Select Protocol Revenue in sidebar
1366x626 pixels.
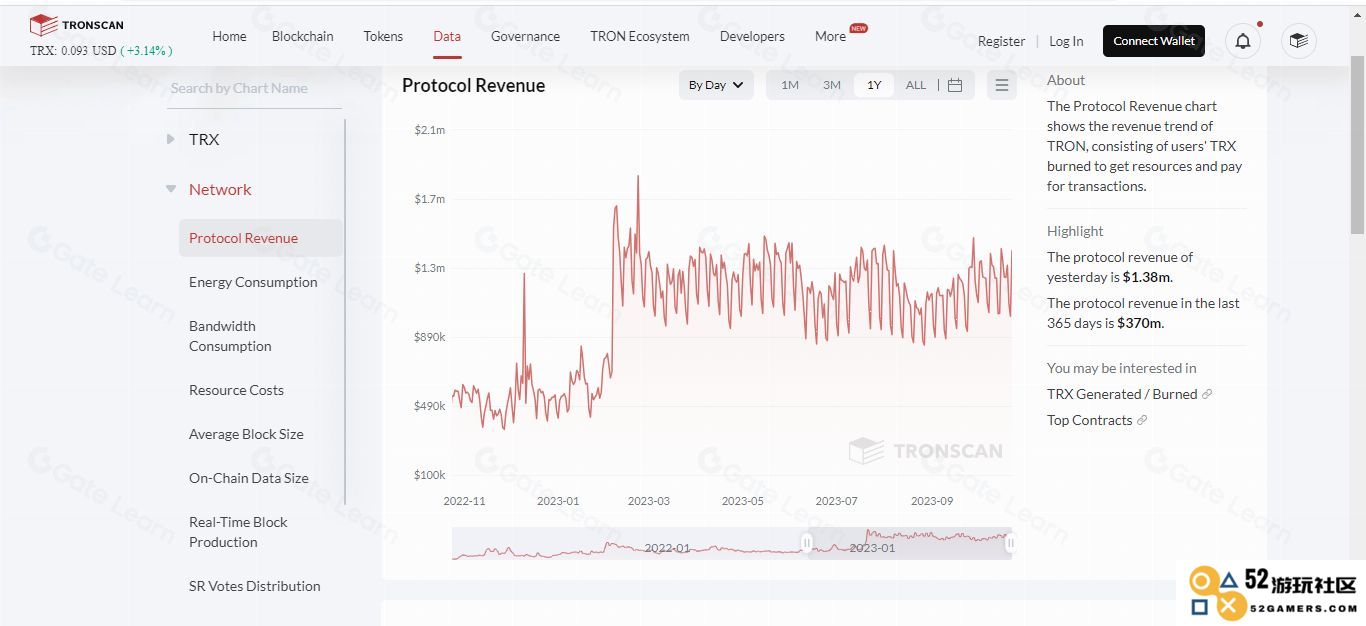click(x=260, y=238)
